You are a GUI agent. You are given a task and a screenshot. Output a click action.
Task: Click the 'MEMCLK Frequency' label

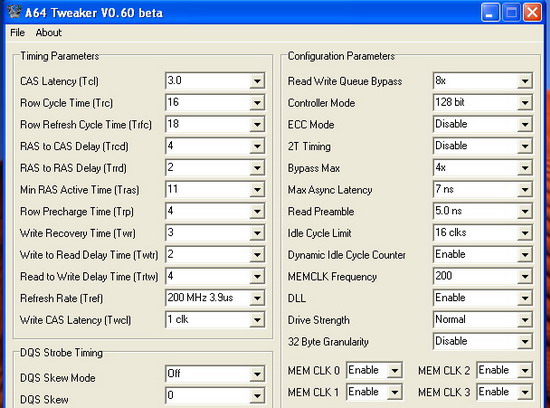tap(332, 277)
